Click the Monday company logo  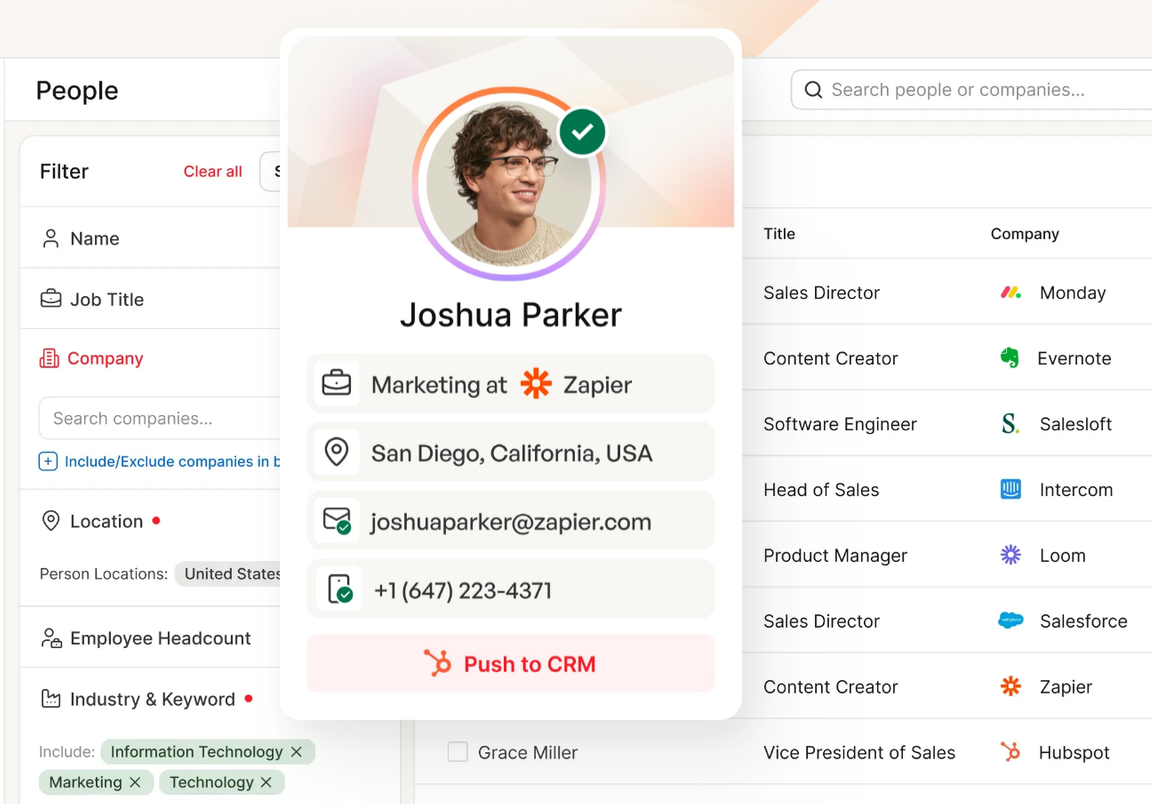click(1011, 292)
